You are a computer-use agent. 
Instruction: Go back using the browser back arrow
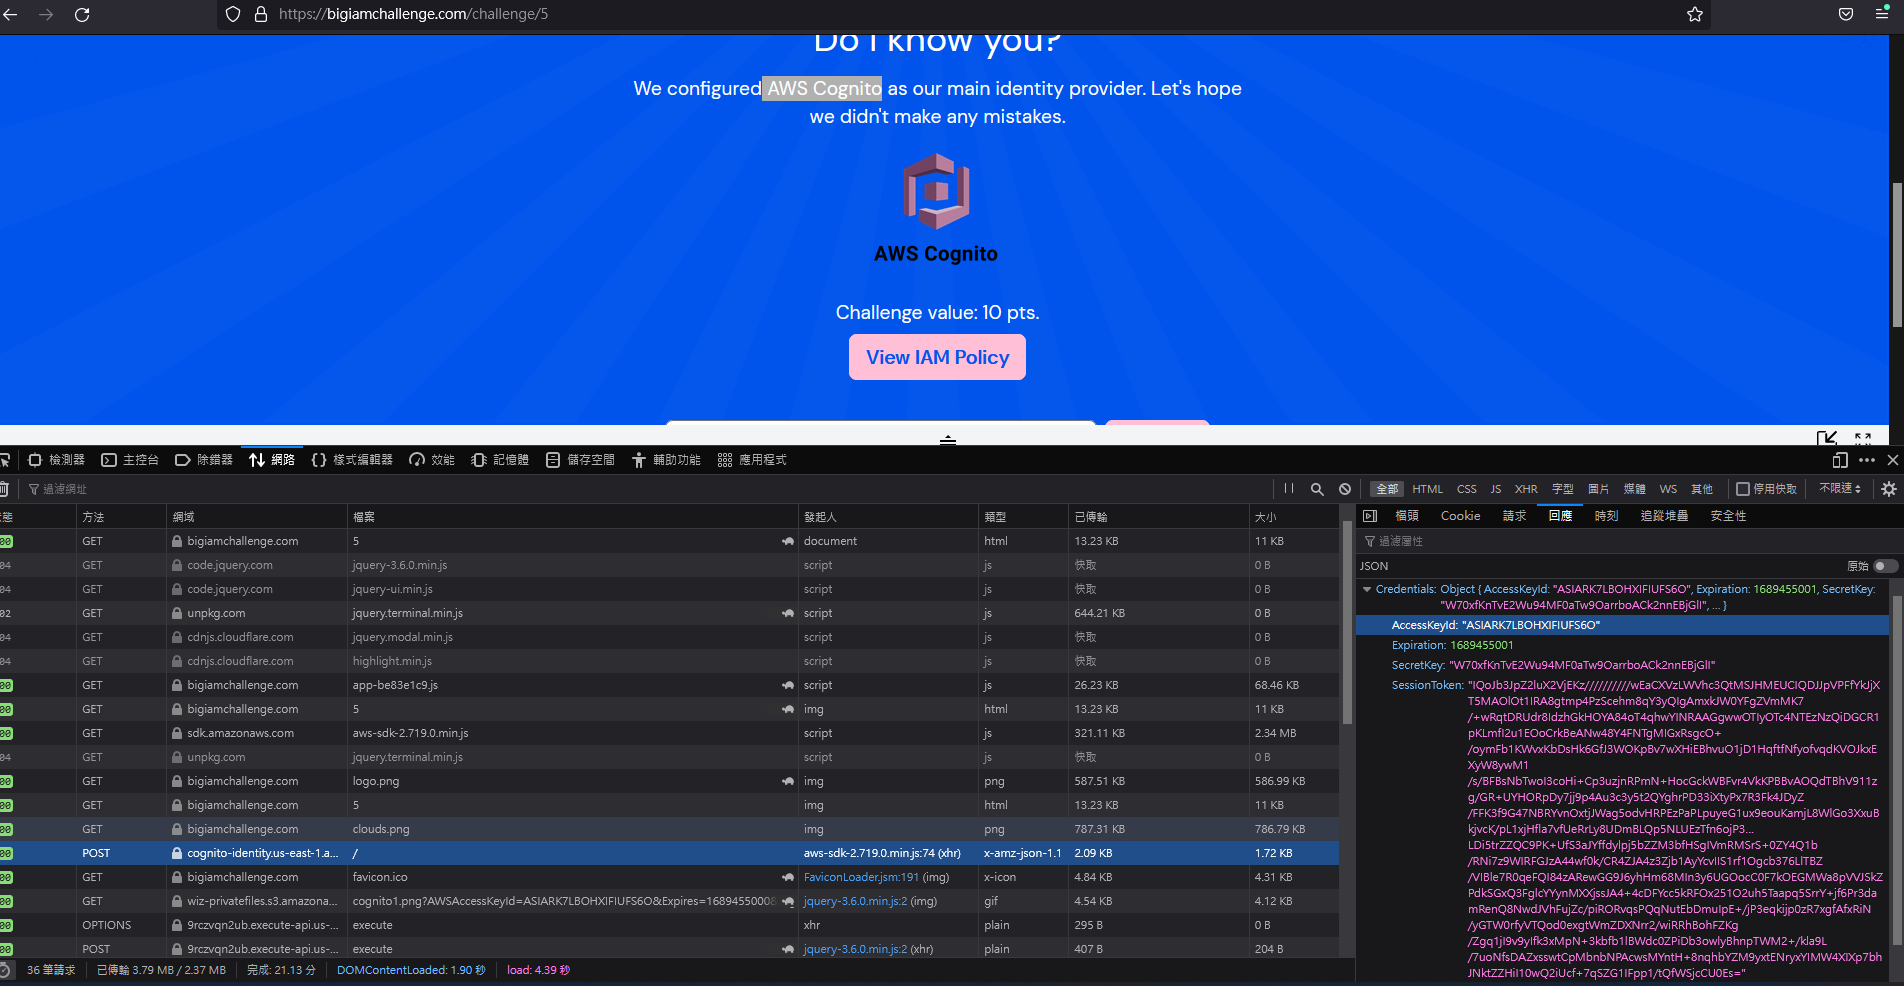pyautogui.click(x=10, y=15)
